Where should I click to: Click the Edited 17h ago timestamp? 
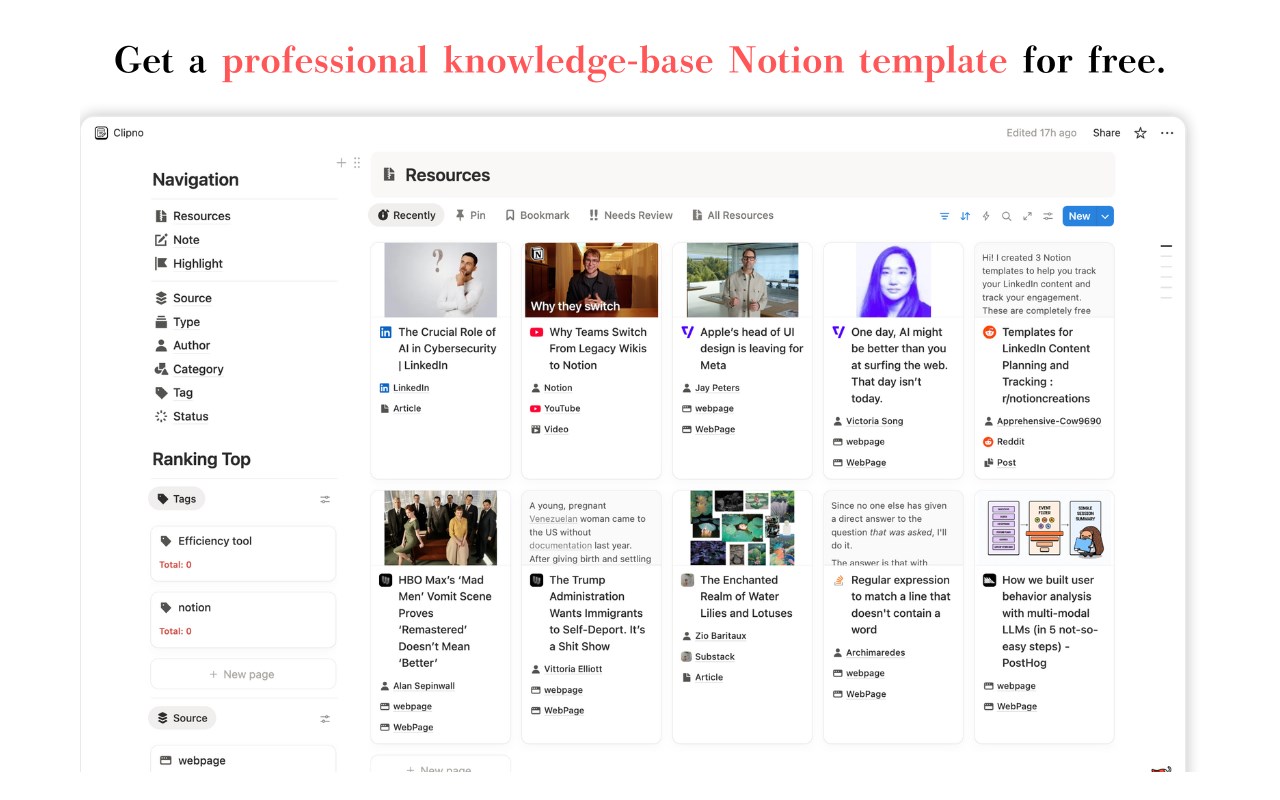tap(1041, 133)
